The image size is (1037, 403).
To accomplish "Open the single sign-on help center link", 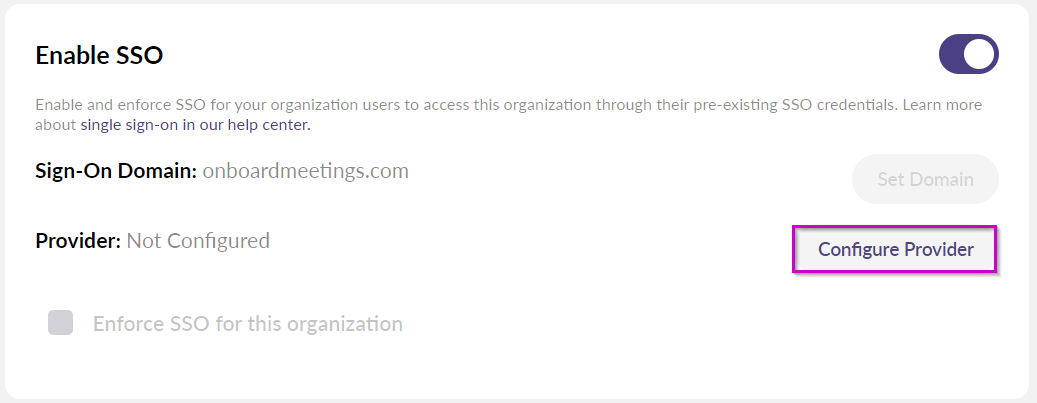I will pos(195,124).
